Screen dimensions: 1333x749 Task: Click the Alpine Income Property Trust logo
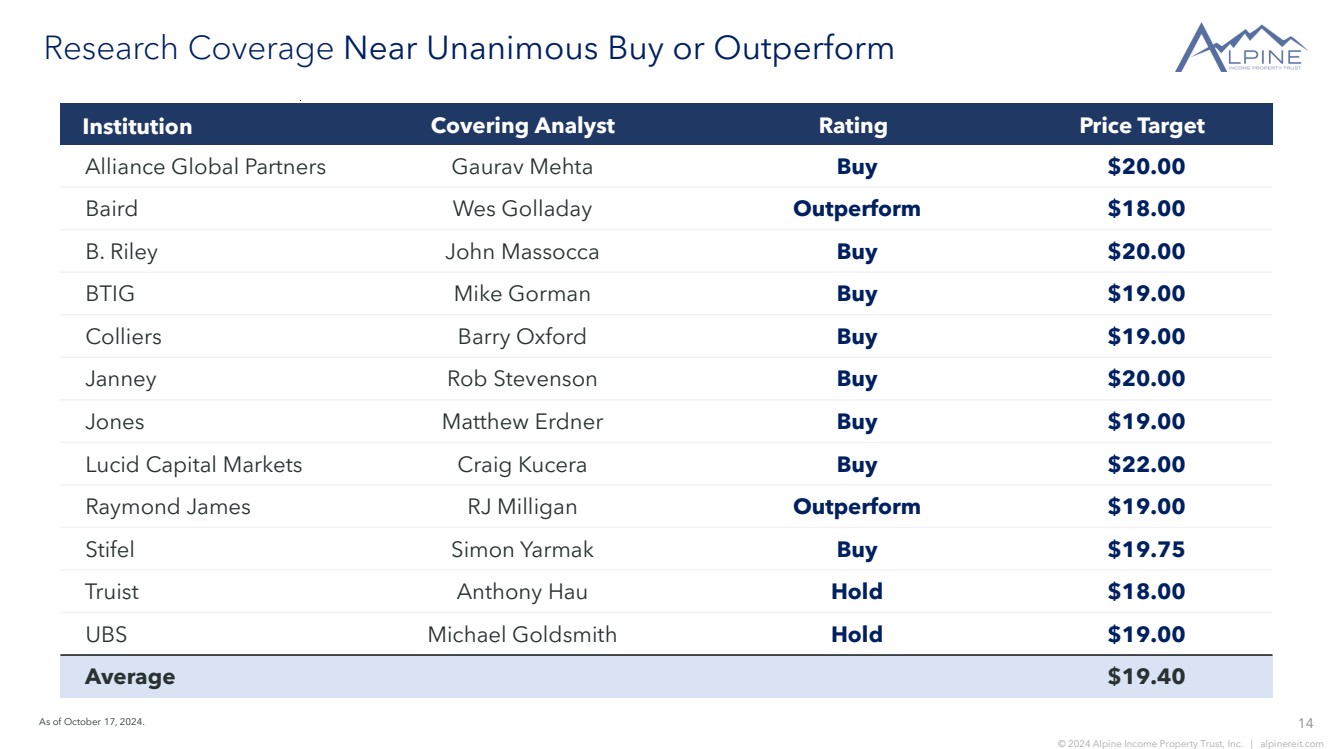click(x=1240, y=48)
